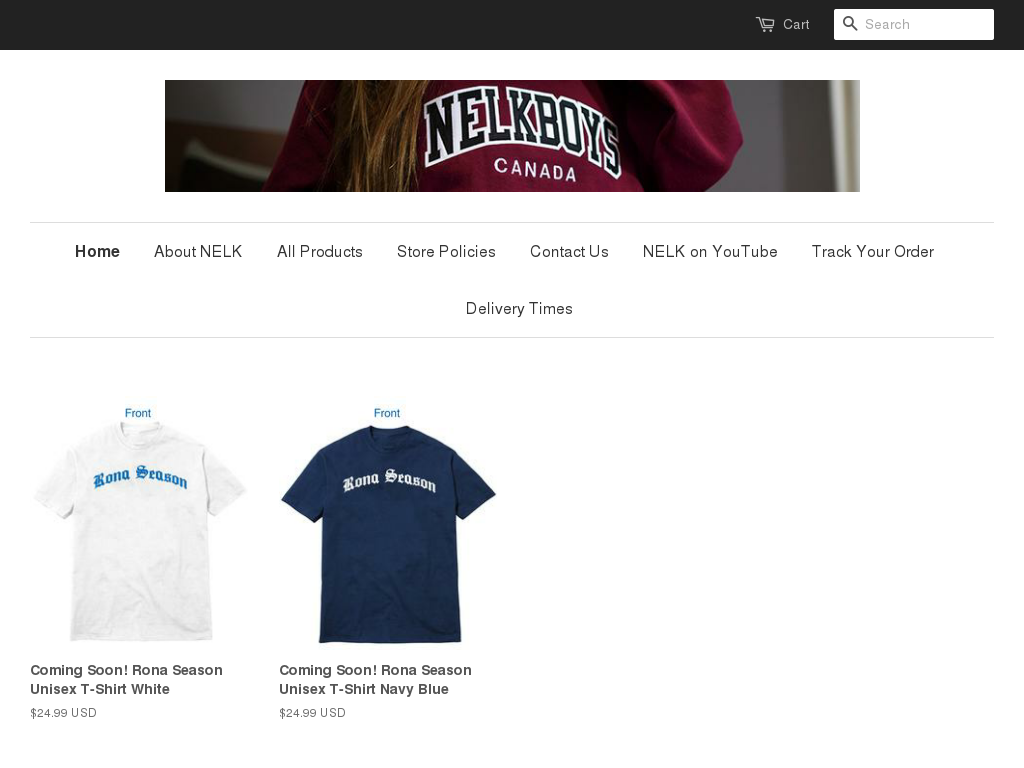Click the NELKBOYS Canada banner logo
The image size is (1024, 768).
pyautogui.click(x=512, y=136)
